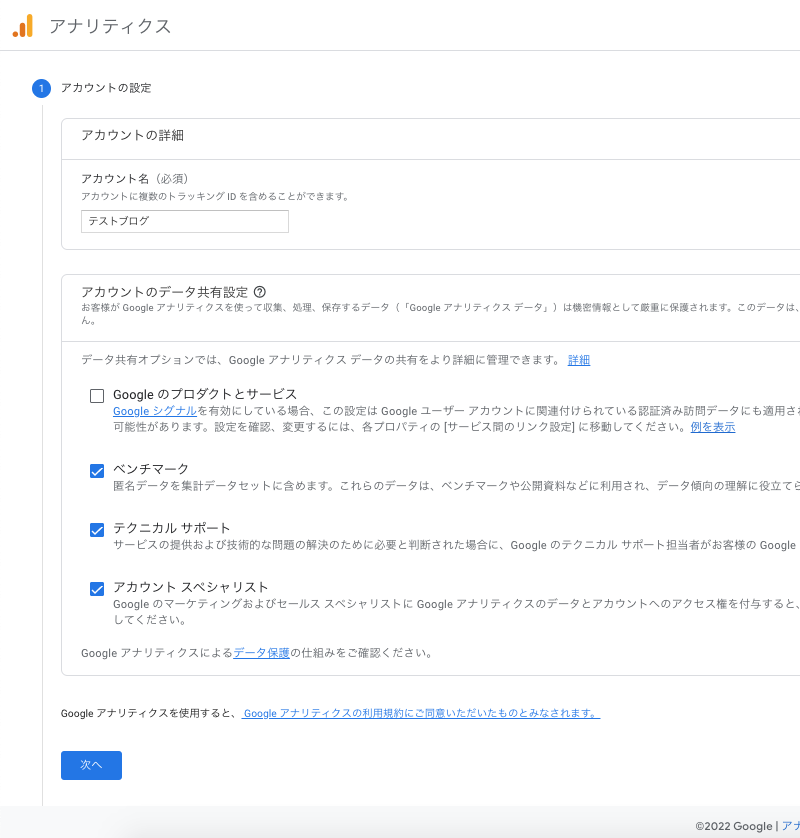Click the アカウント名（必須）label
The width and height of the screenshot is (800, 838).
pyautogui.click(x=135, y=179)
